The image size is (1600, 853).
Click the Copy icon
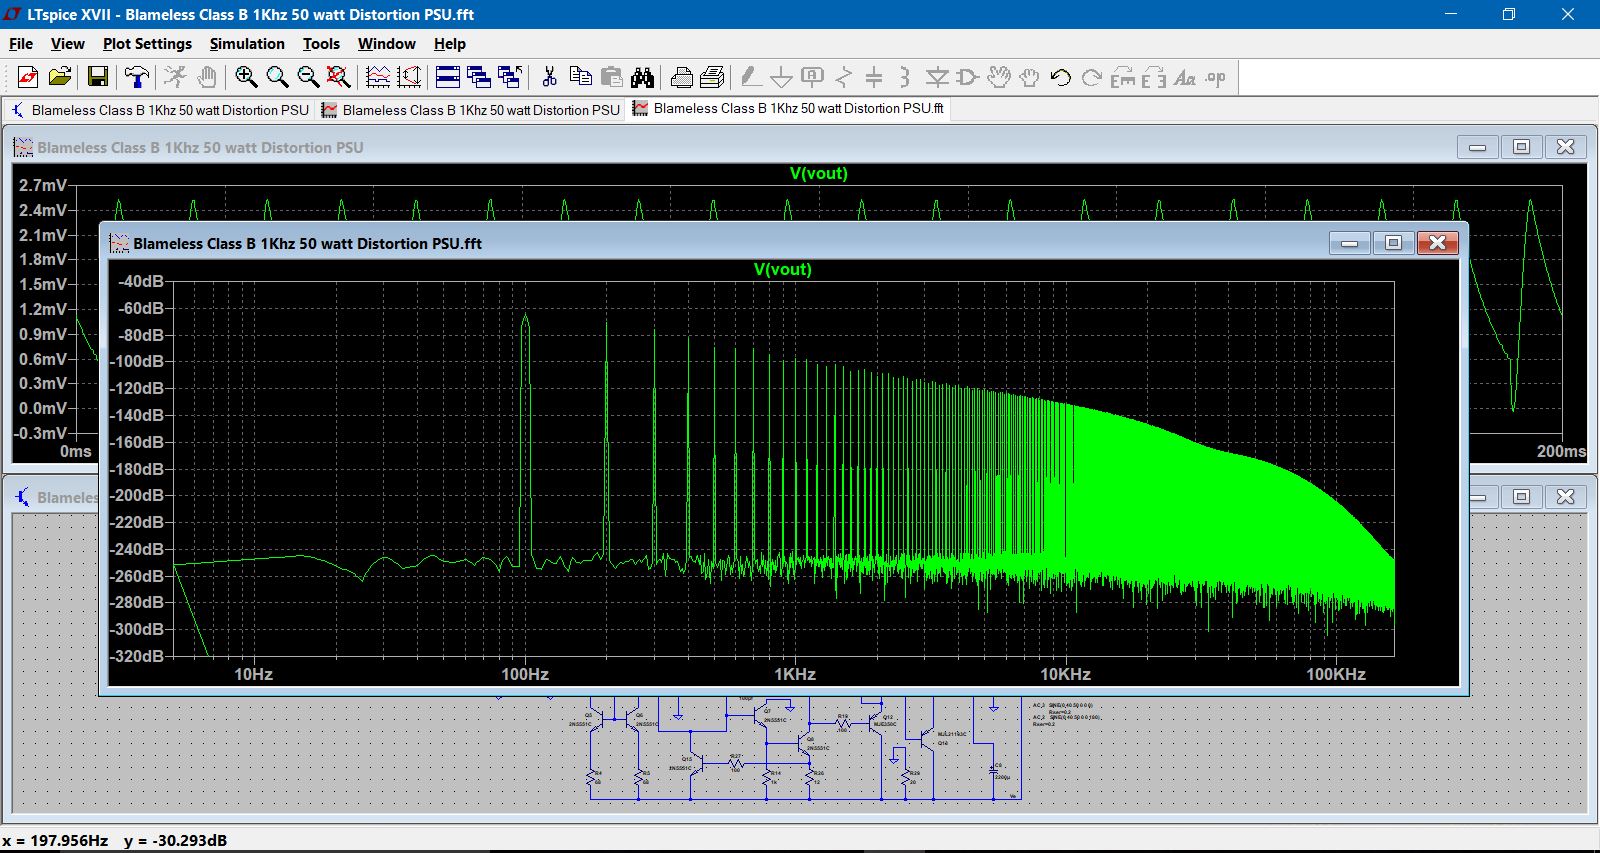point(580,77)
